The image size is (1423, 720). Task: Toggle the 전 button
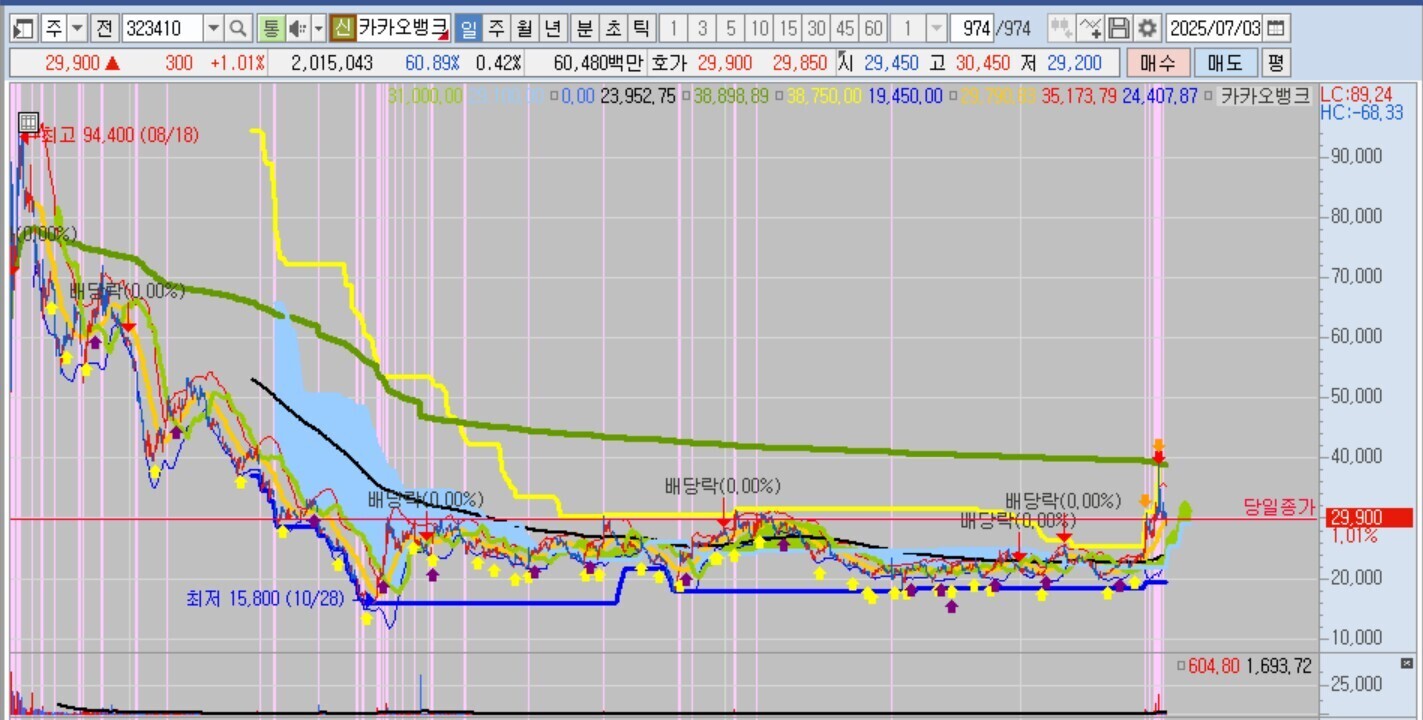(x=104, y=28)
